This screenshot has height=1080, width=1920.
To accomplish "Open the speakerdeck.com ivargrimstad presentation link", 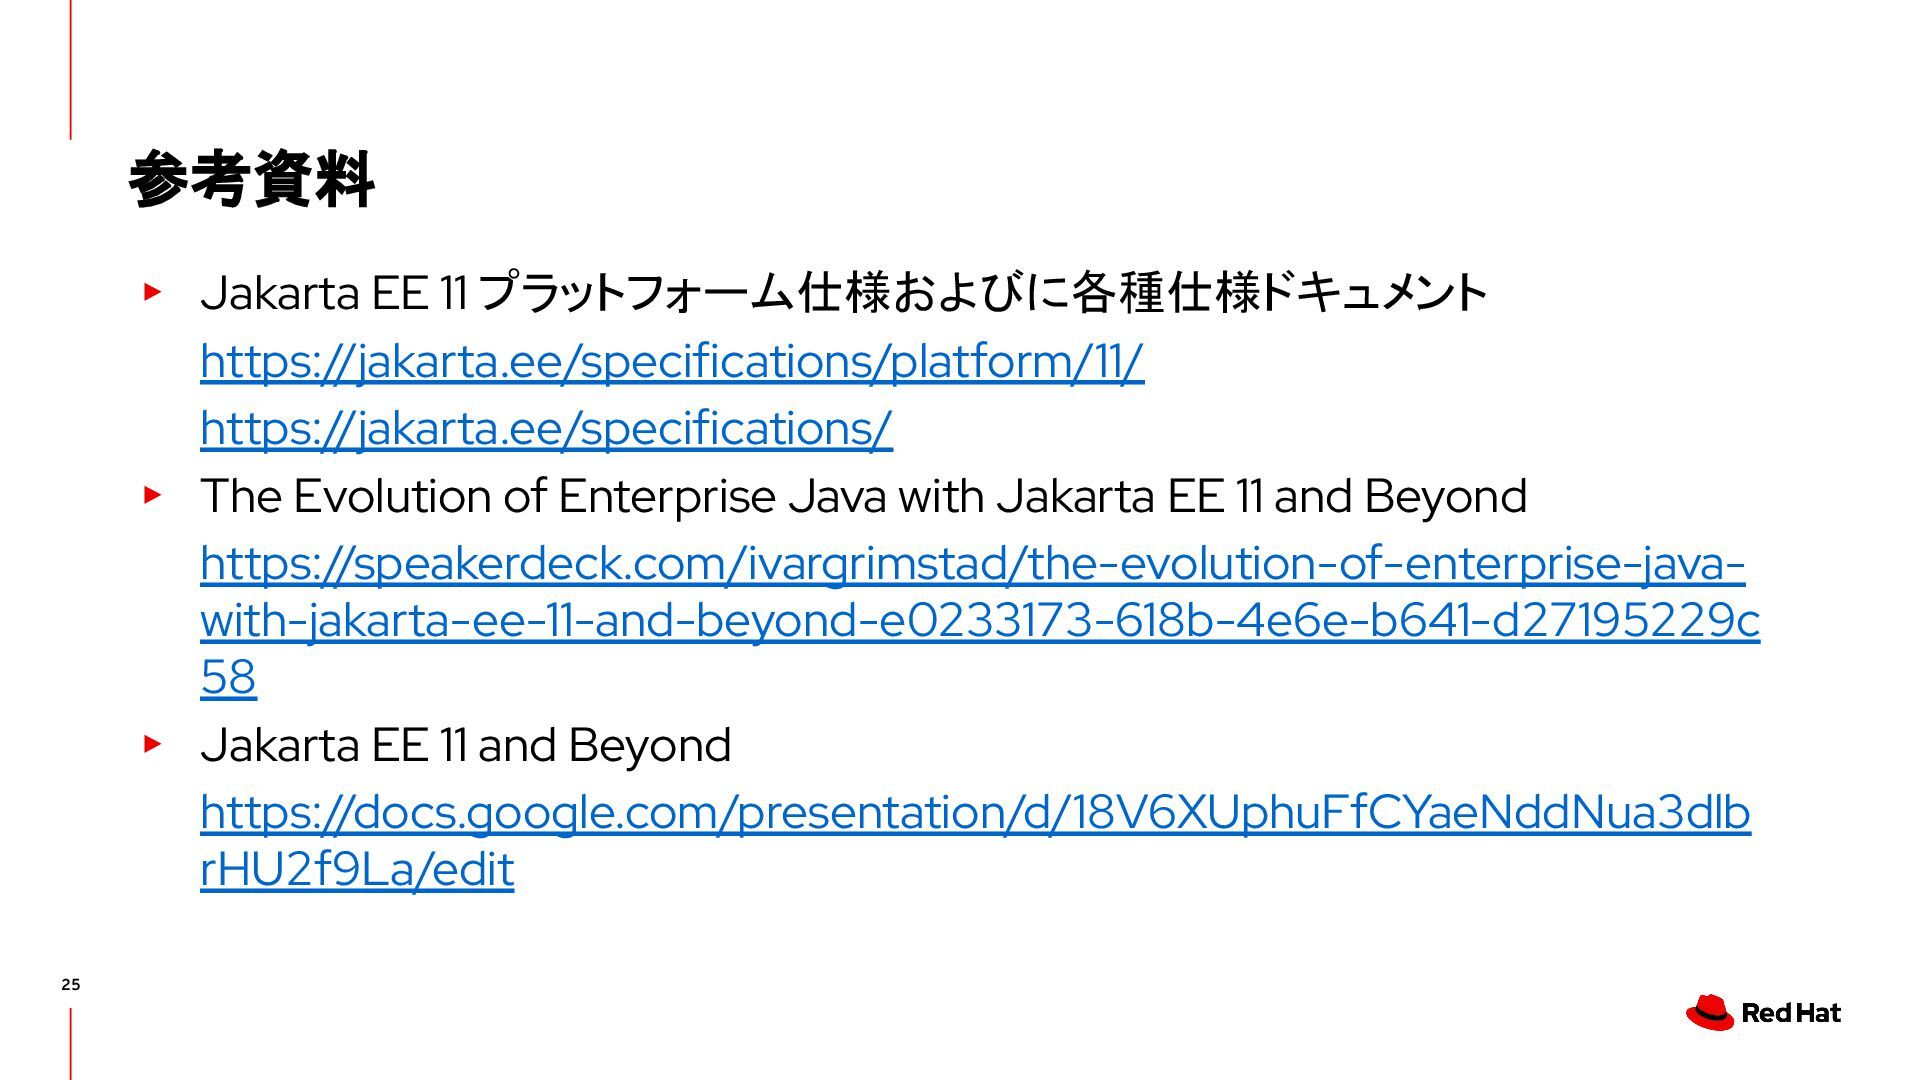I will click(980, 620).
